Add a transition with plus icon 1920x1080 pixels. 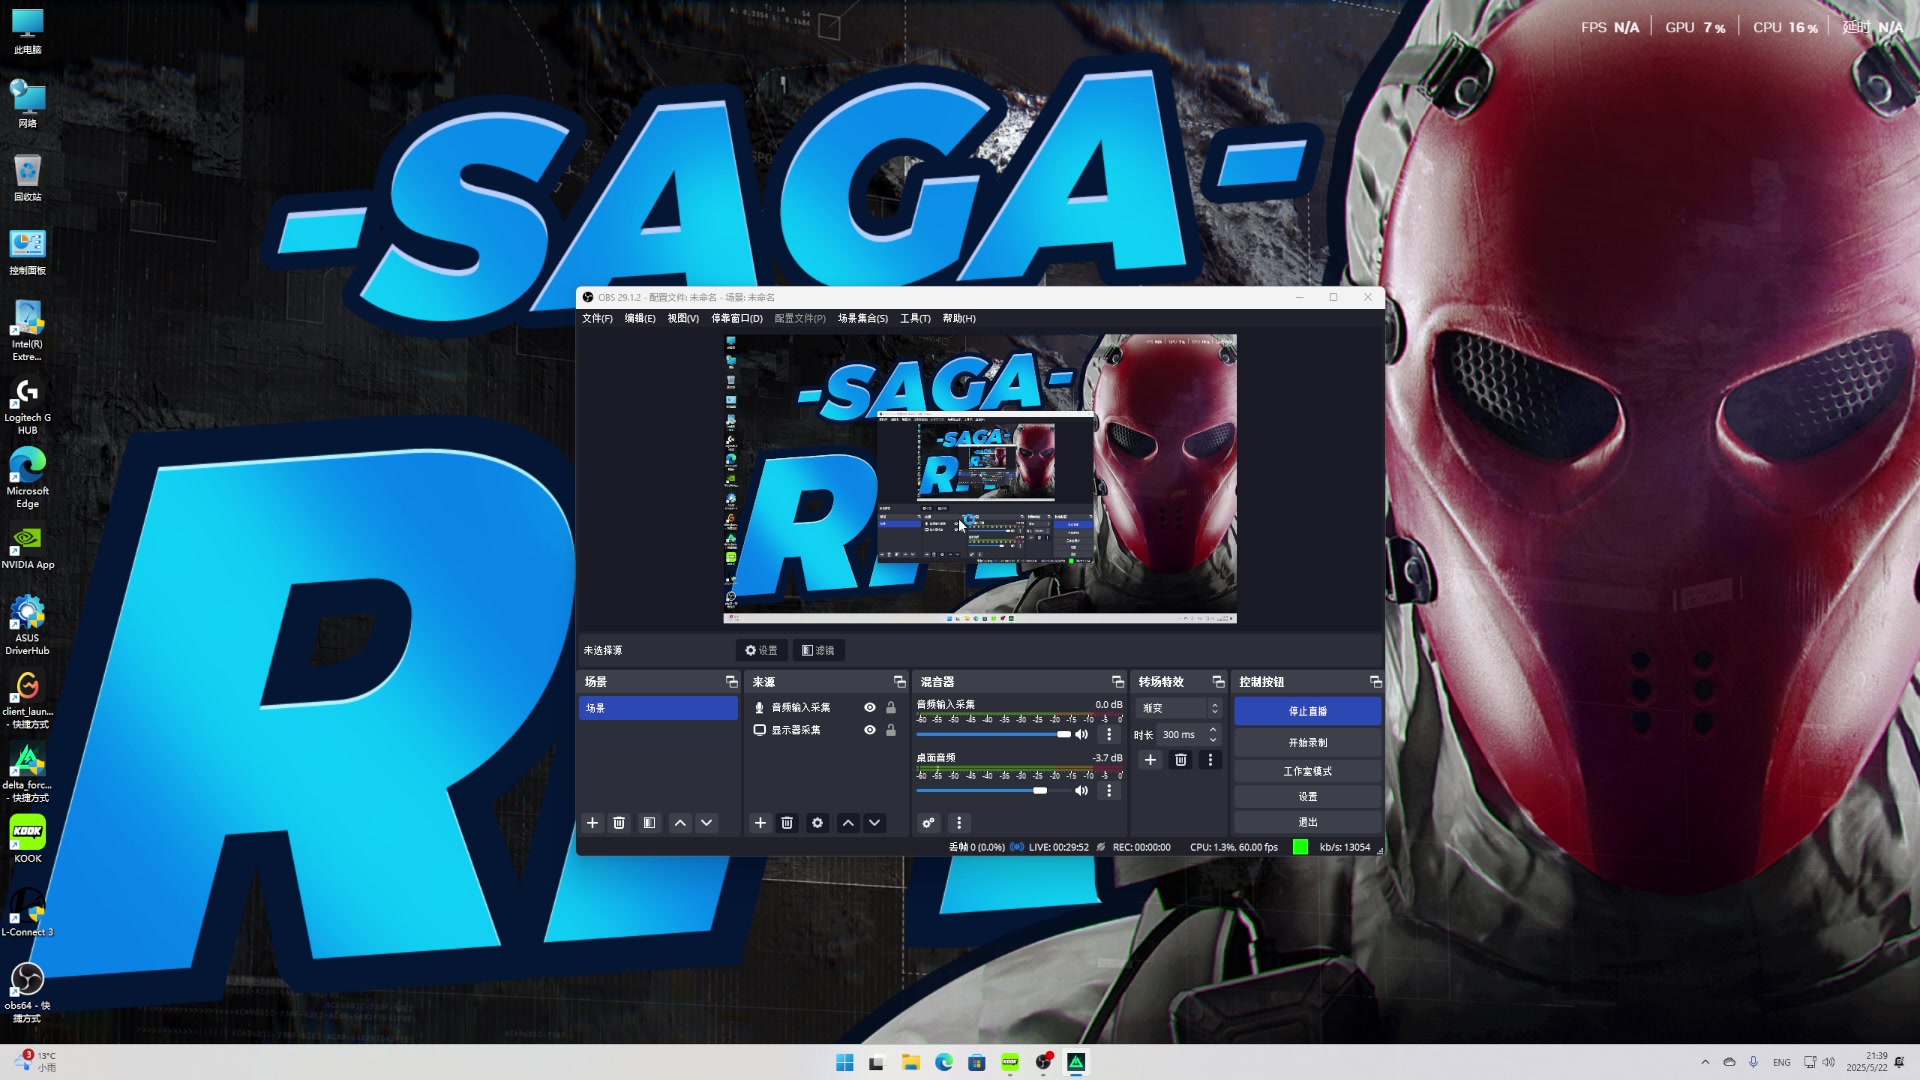point(1150,760)
